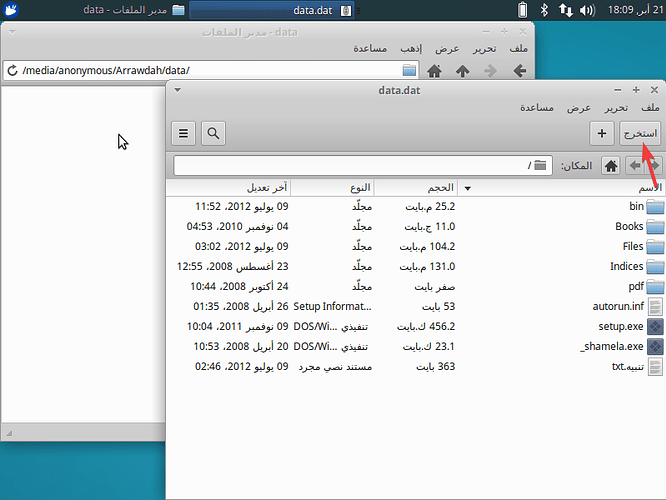
Task: Open the hamburger menu in archive toolbar
Action: click(185, 132)
